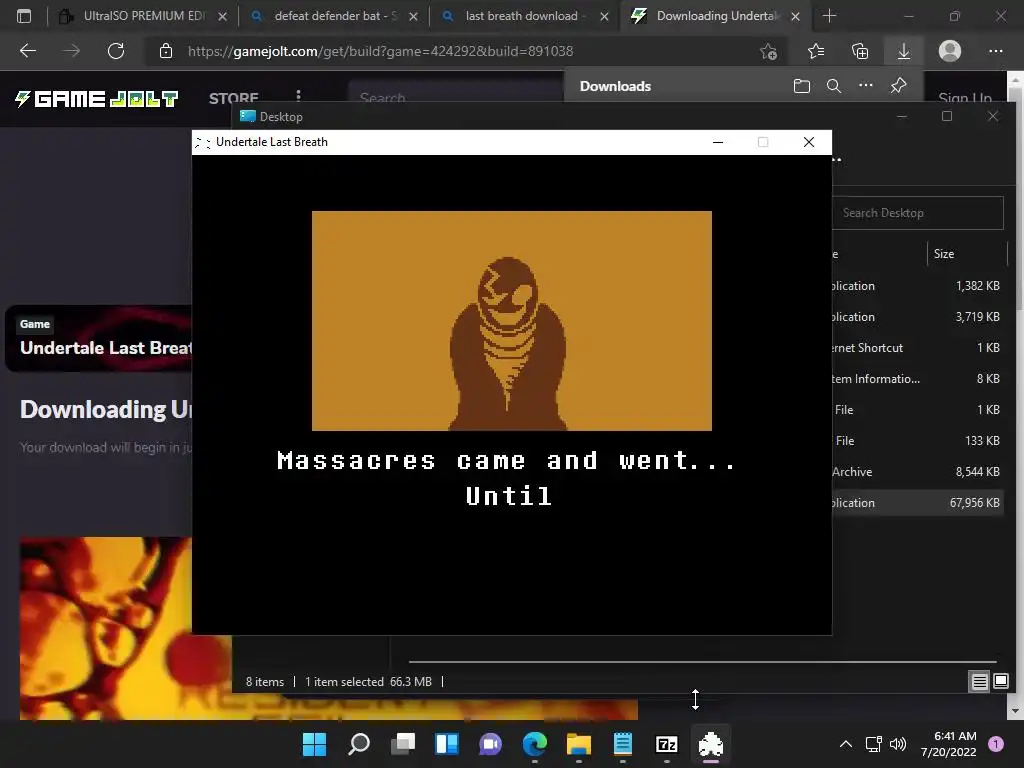This screenshot has height=768, width=1024.
Task: Pin the Downloads panel
Action: coord(899,86)
